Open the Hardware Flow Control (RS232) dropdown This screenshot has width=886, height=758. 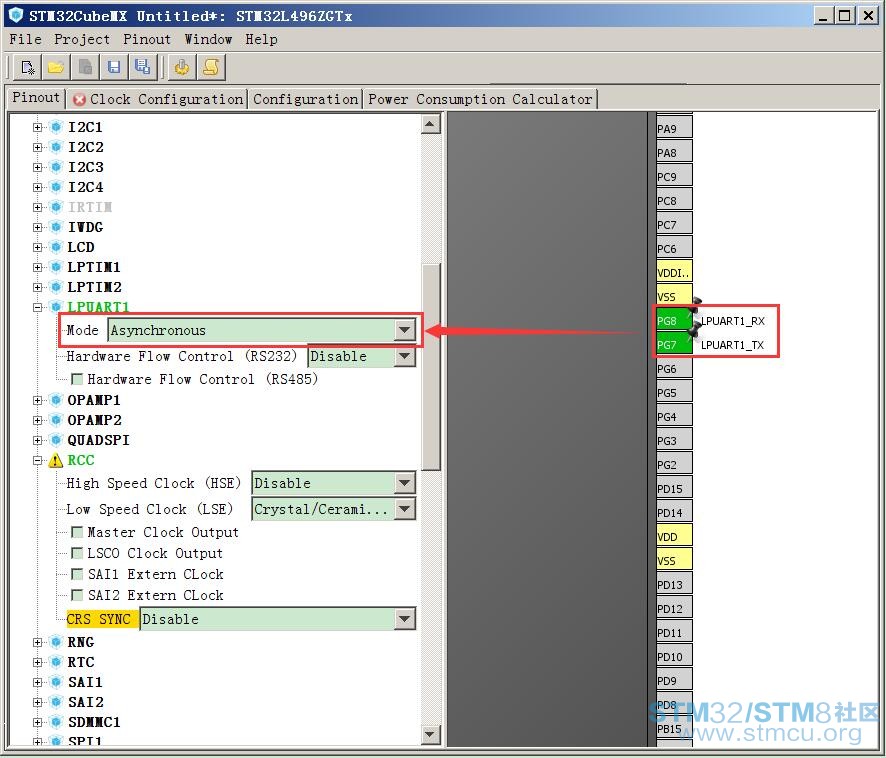pos(405,356)
